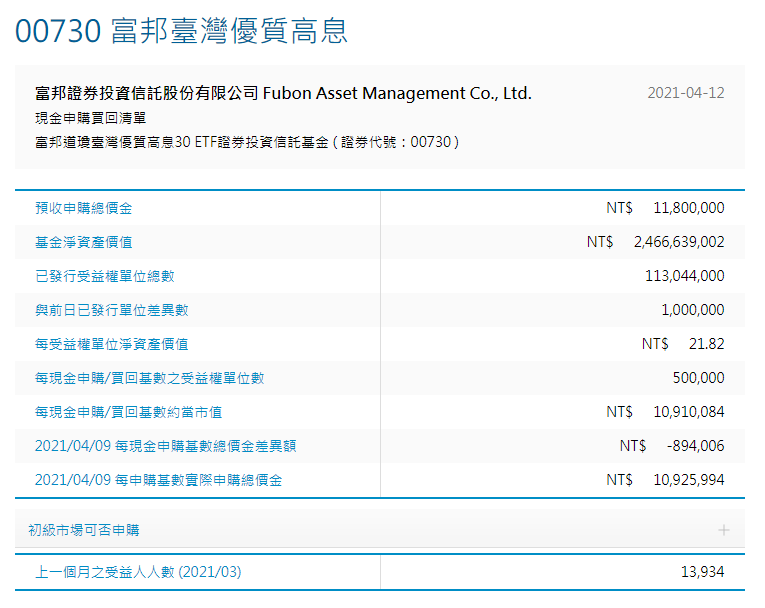This screenshot has width=765, height=608.
Task: Click the value NT$ -894,006
Action: (x=672, y=446)
